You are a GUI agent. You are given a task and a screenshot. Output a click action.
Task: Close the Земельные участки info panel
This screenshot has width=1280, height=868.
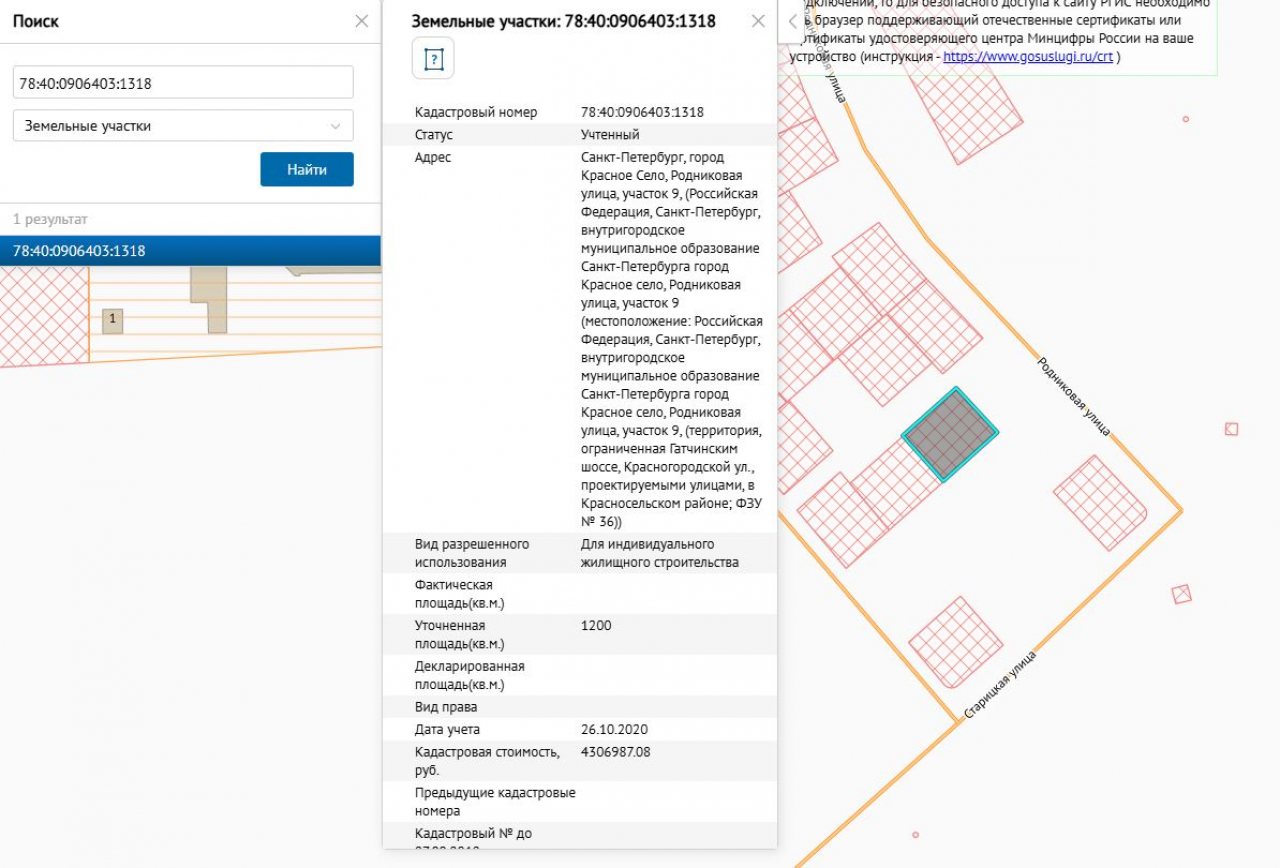pyautogui.click(x=758, y=21)
